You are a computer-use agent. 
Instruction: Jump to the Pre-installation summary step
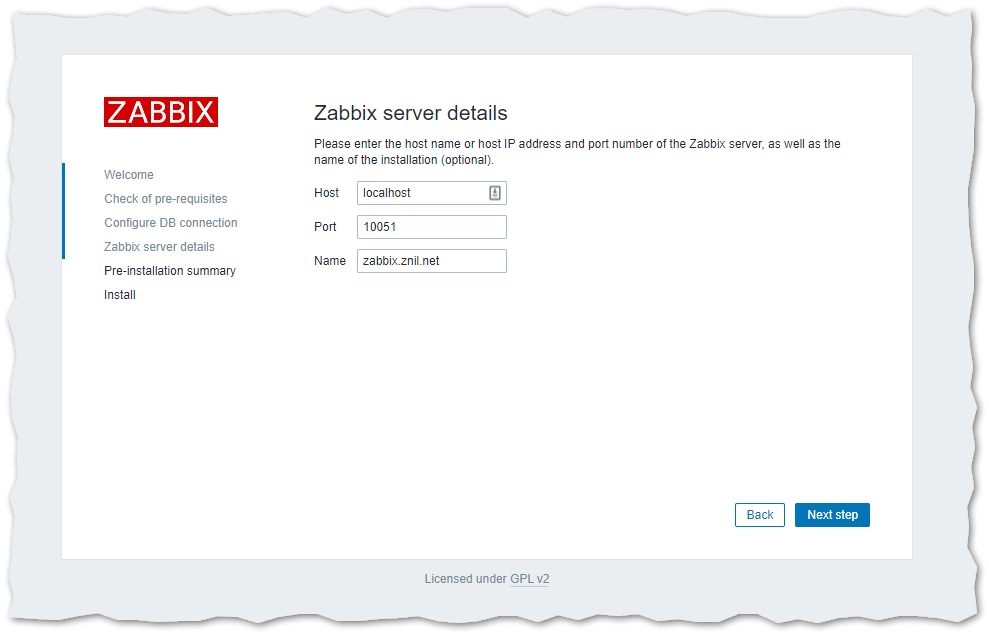170,271
